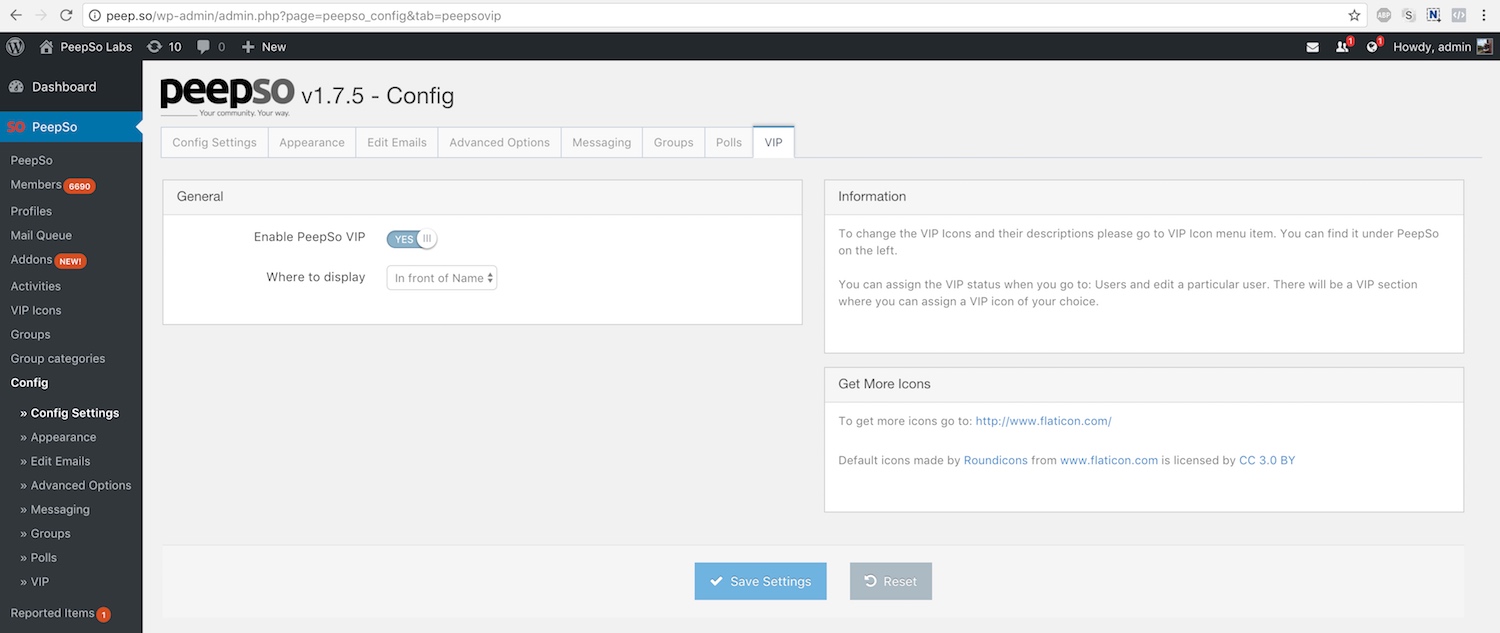Click the N extension icon in browser toolbar
The height and width of the screenshot is (633, 1500).
(1434, 15)
